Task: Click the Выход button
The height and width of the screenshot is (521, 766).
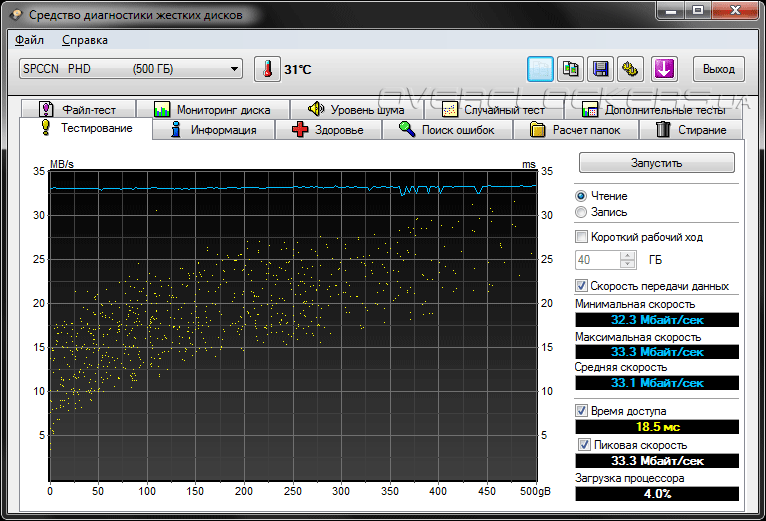Action: pos(718,69)
